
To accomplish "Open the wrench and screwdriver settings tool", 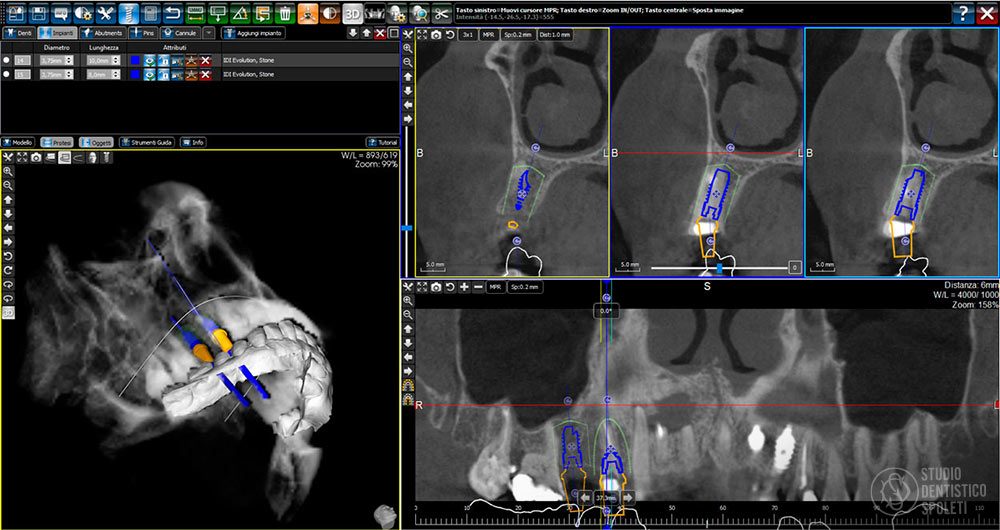I will pyautogui.click(x=105, y=12).
